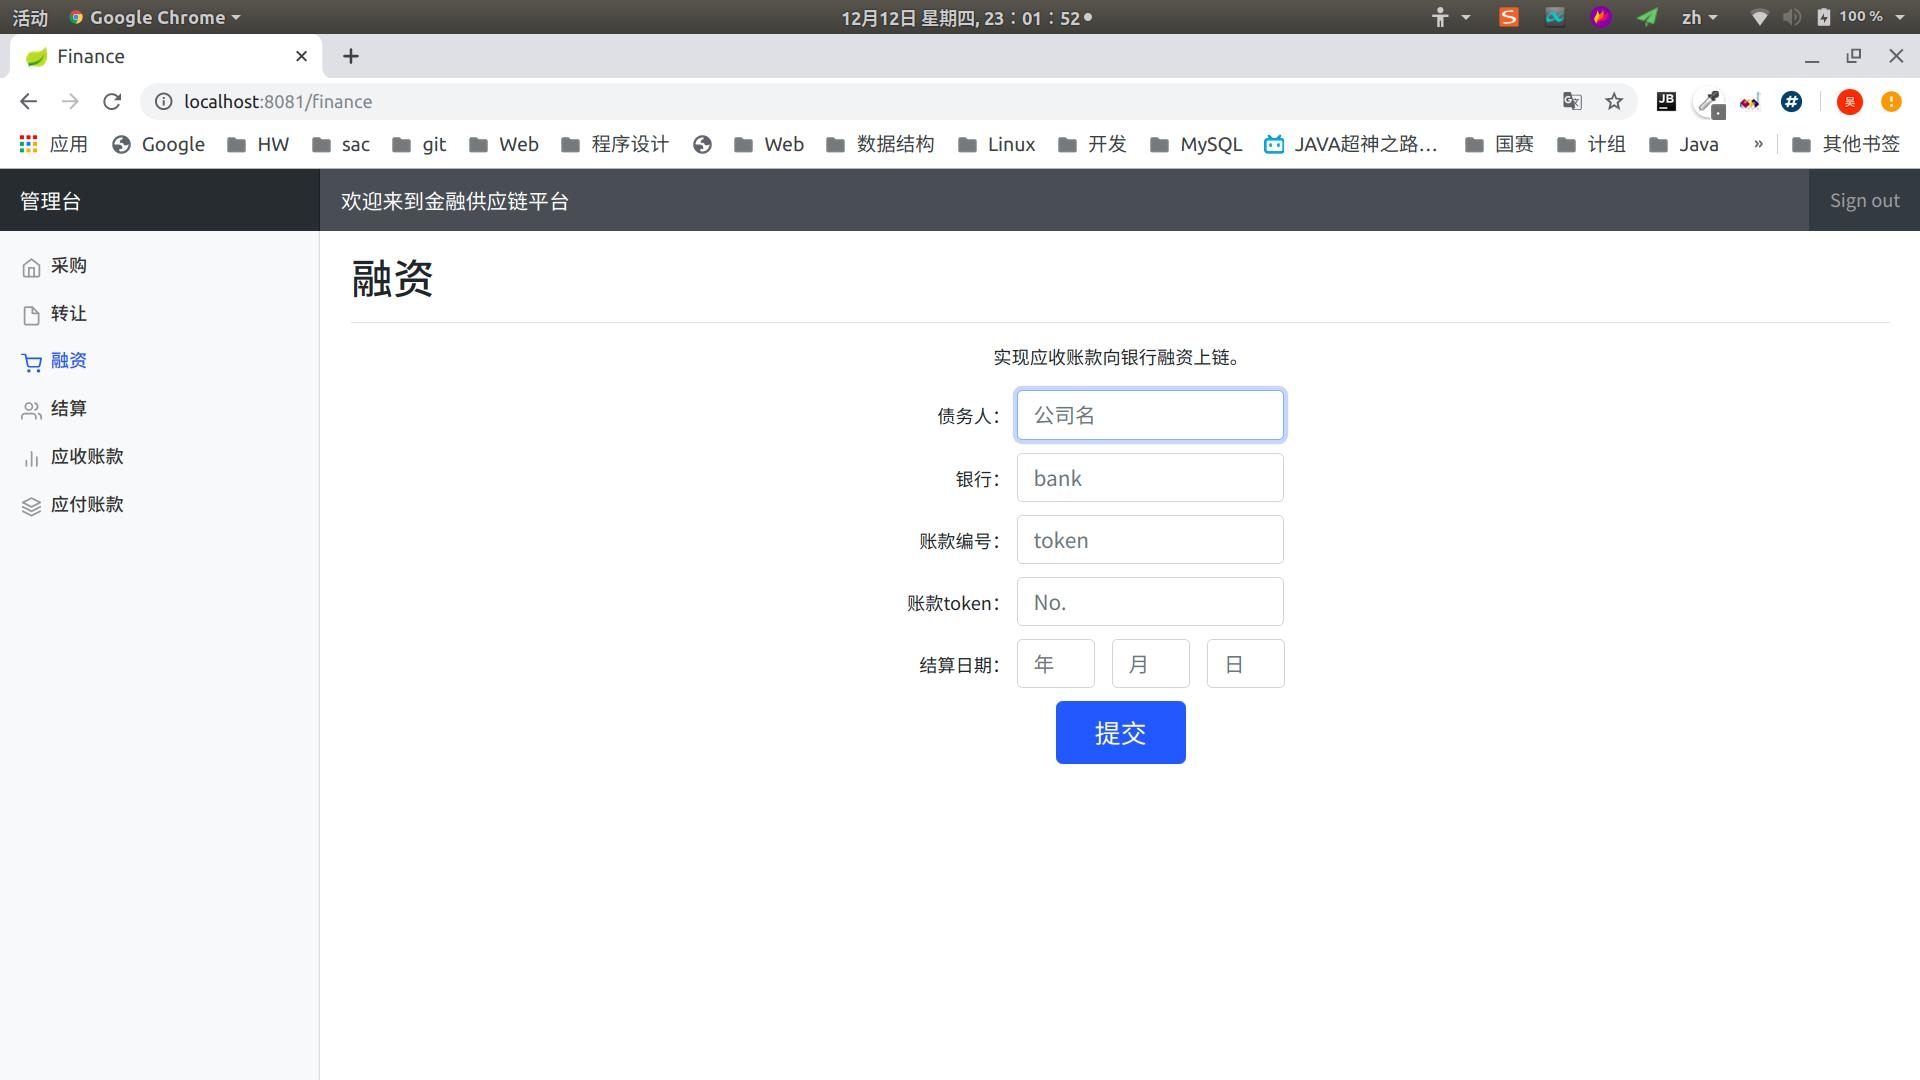Expand the hidden bookmarks overflow chevron

tap(1758, 144)
